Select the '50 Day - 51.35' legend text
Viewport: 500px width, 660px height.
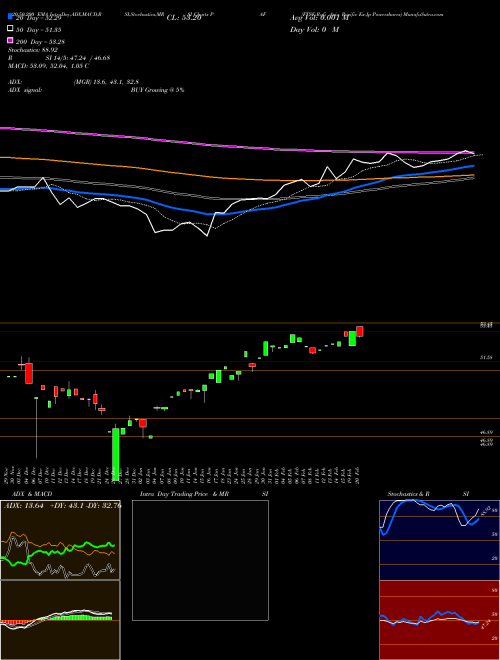[x=39, y=30]
